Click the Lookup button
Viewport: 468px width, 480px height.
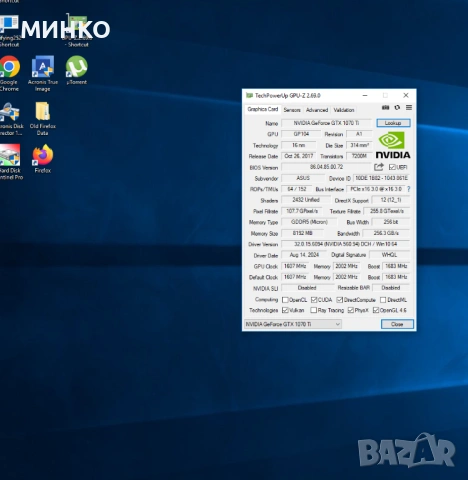tap(393, 123)
